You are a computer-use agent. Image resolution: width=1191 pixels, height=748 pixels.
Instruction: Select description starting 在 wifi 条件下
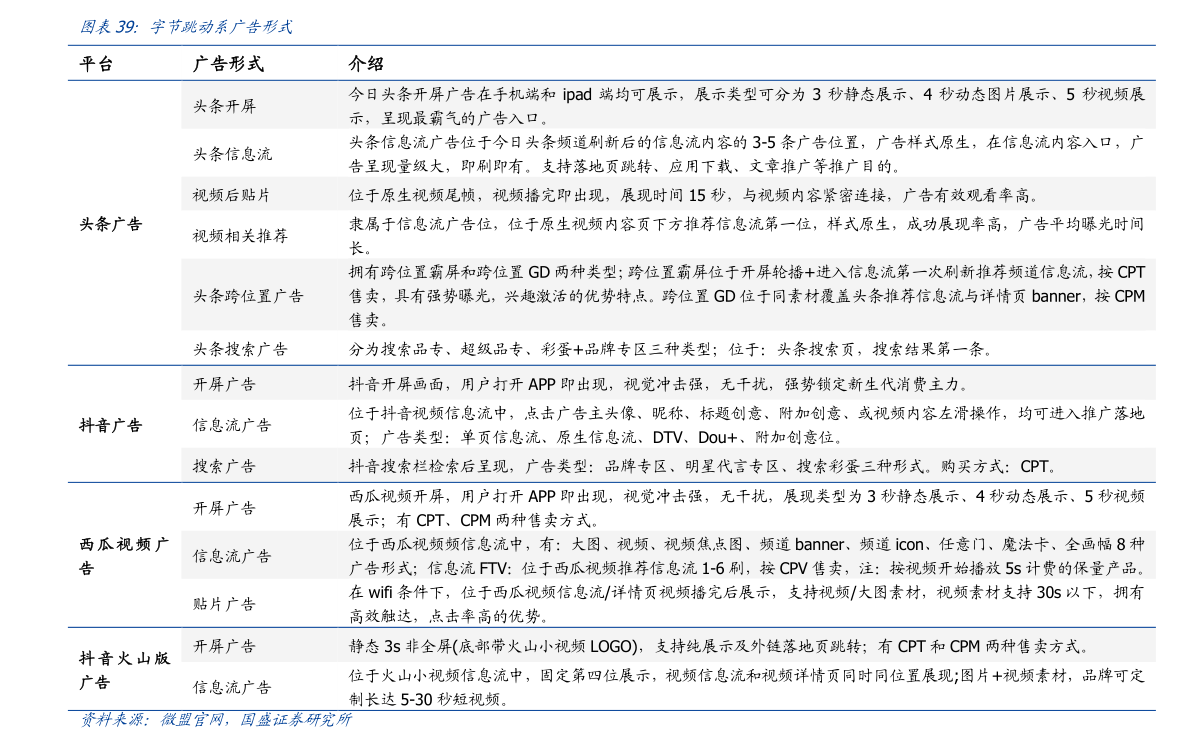[746, 604]
